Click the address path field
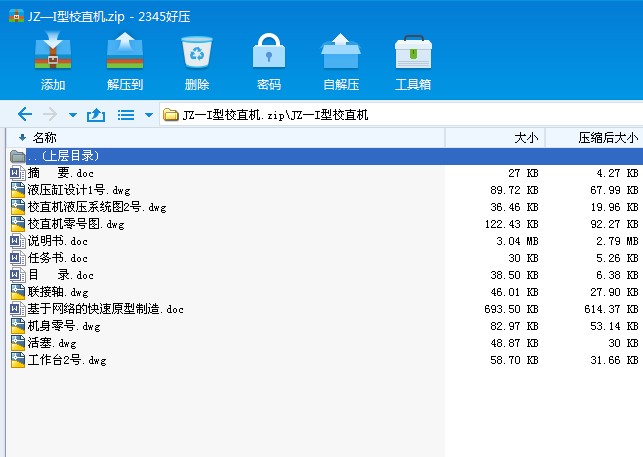Image resolution: width=643 pixels, height=457 pixels. tap(401, 114)
